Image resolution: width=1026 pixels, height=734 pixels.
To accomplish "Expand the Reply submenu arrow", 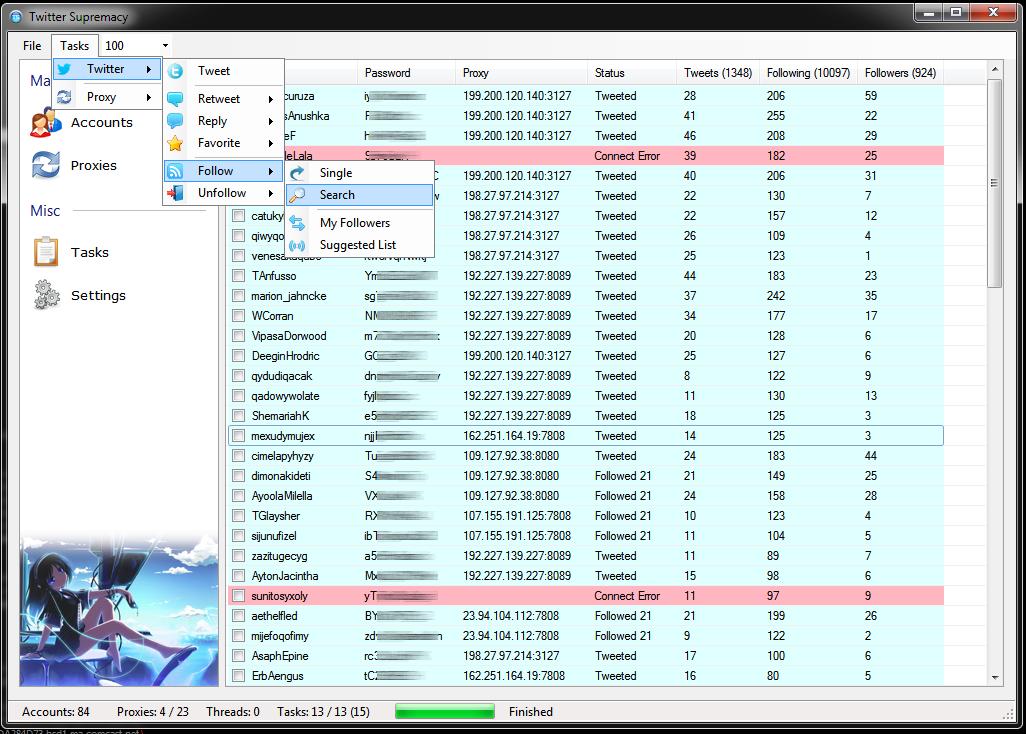I will (x=270, y=121).
